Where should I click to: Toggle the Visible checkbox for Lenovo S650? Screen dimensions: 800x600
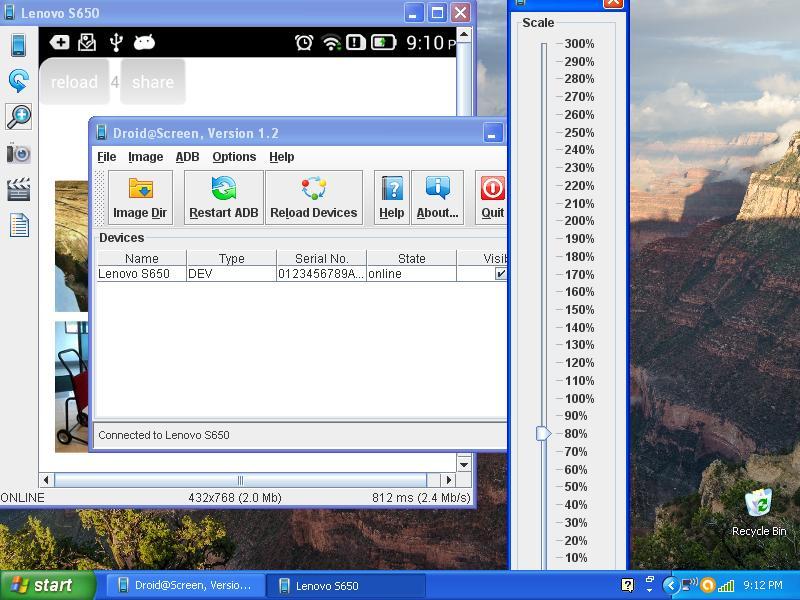pos(501,274)
